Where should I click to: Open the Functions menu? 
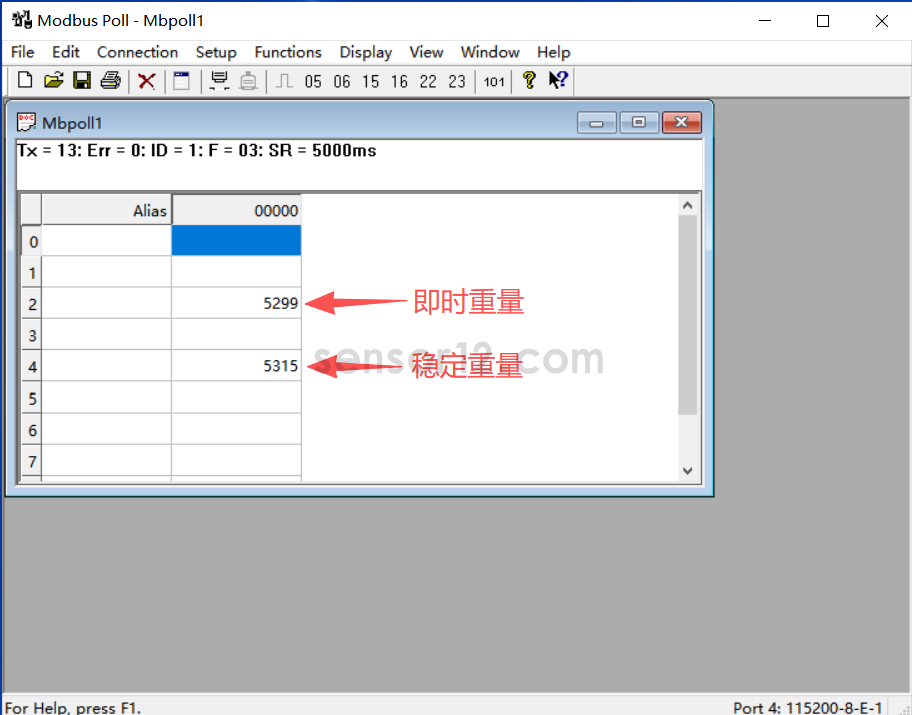(x=288, y=52)
